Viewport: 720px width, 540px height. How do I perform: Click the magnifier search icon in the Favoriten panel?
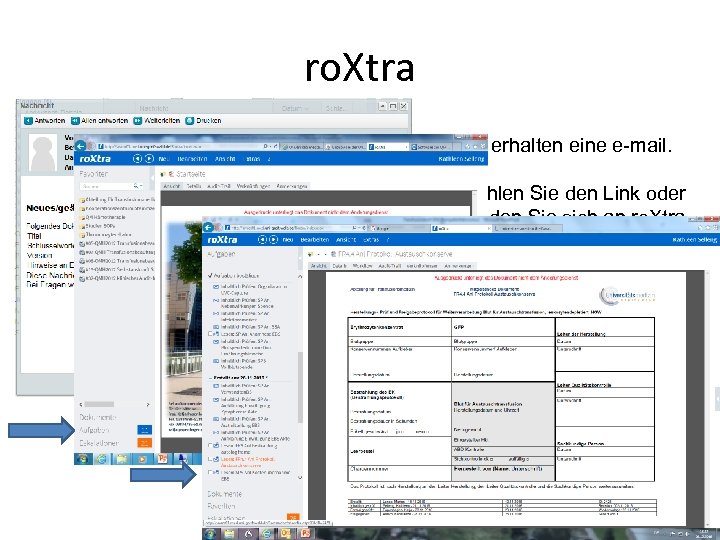pyautogui.click(x=136, y=186)
